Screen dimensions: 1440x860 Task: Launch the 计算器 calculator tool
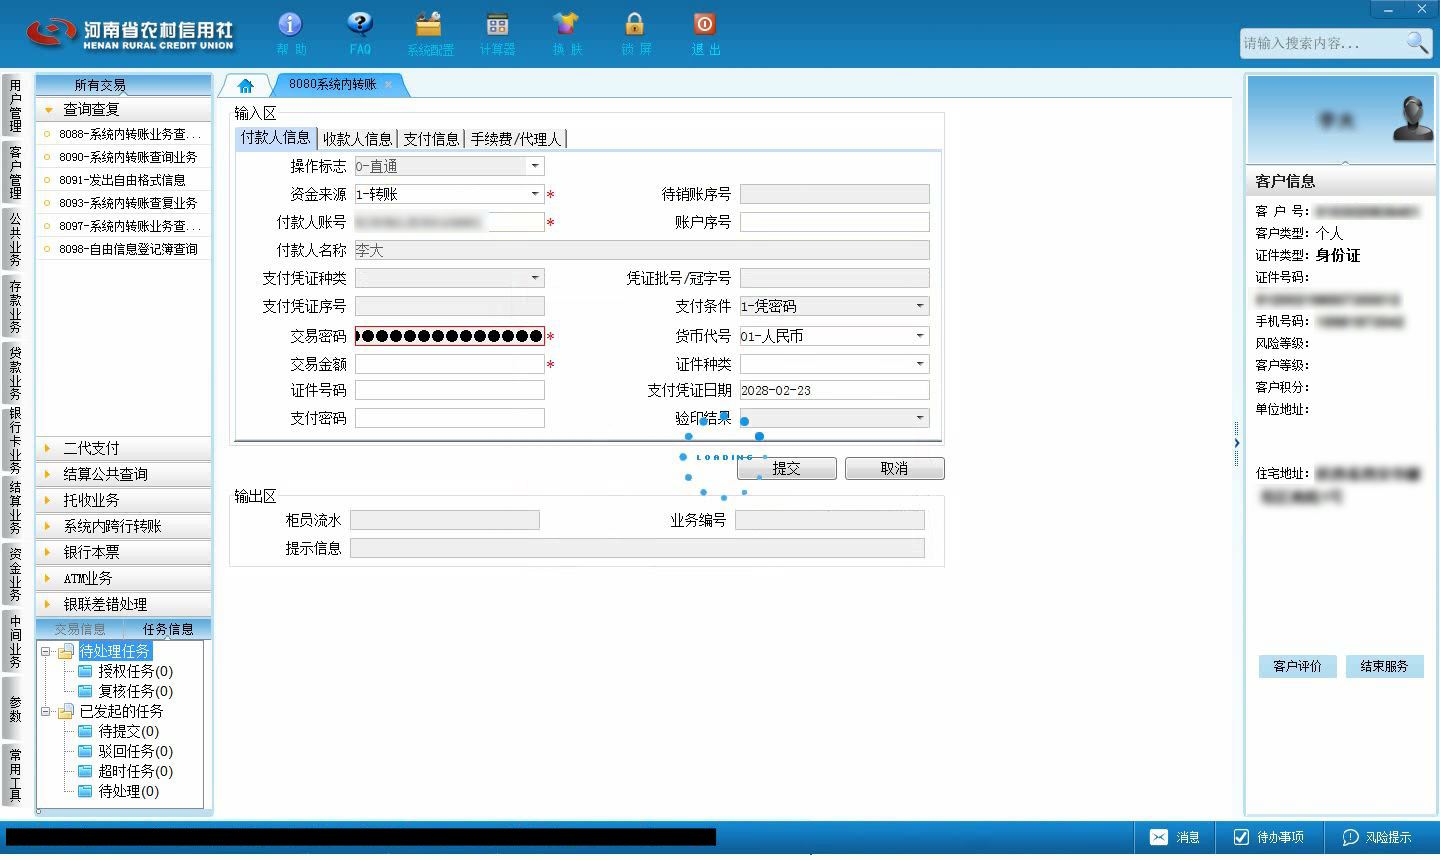pyautogui.click(x=497, y=33)
